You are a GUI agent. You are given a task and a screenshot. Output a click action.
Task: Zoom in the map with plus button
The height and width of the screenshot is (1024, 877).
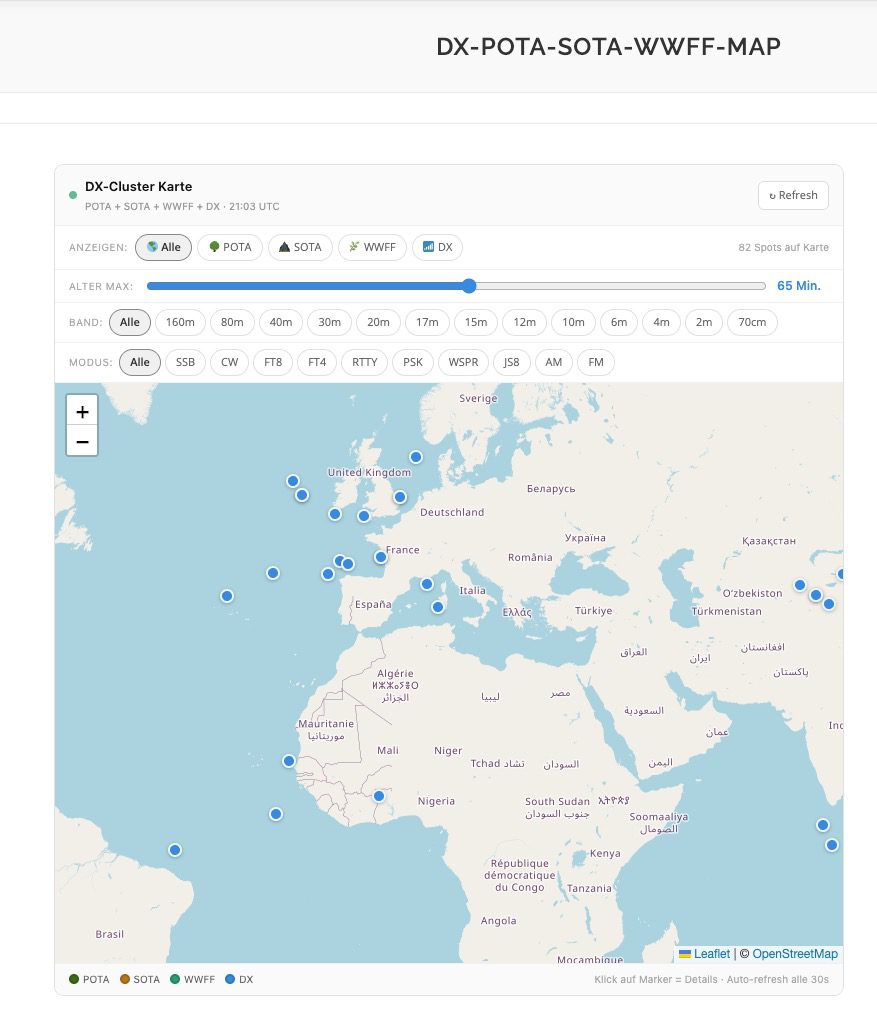82,411
